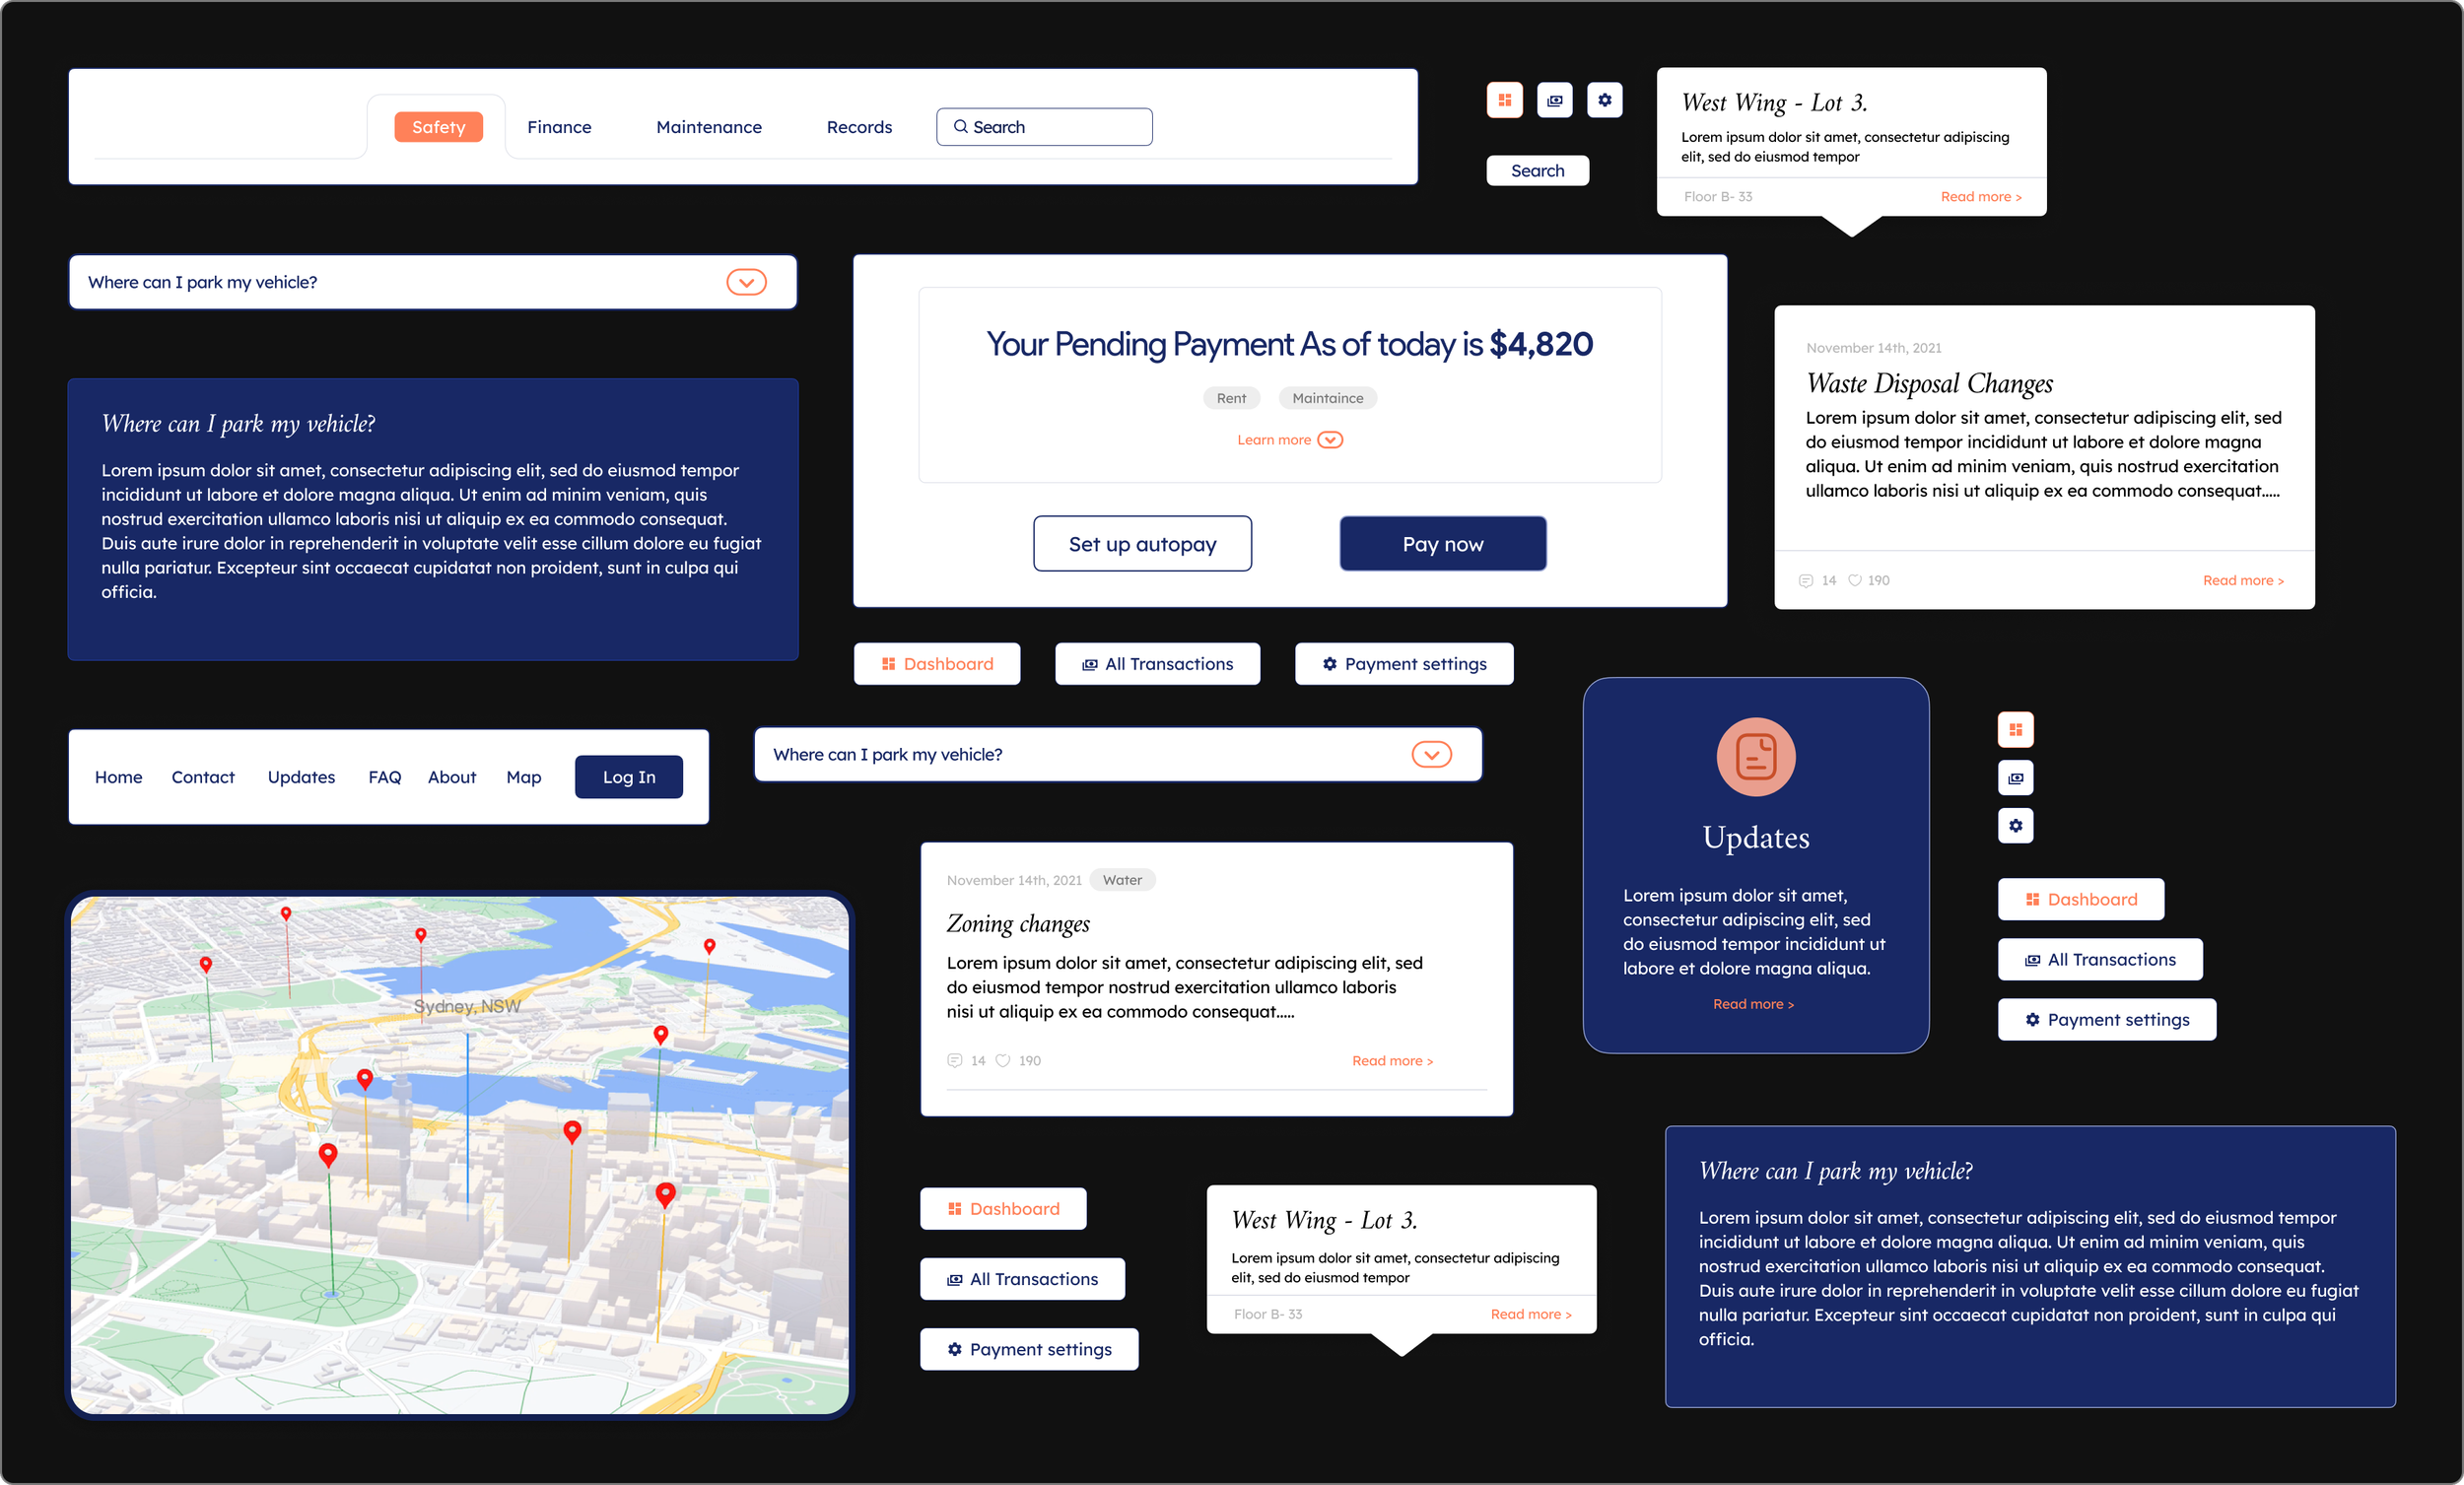The width and height of the screenshot is (2464, 1485).
Task: Click Set up autopay button
Action: (x=1142, y=544)
